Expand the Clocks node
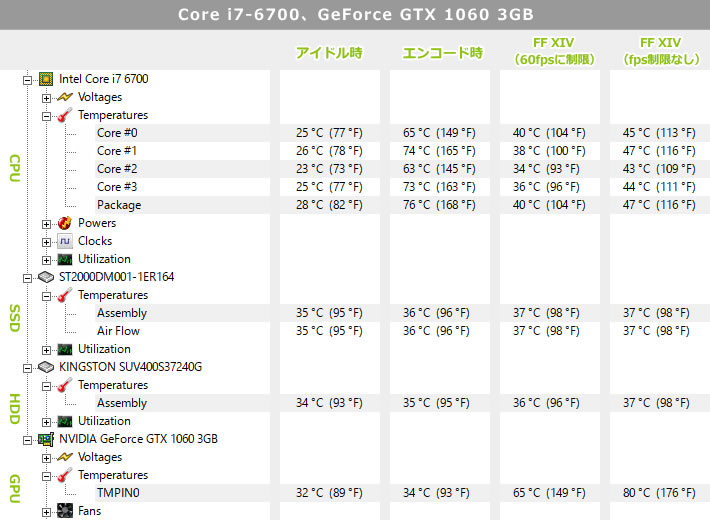 click(47, 242)
